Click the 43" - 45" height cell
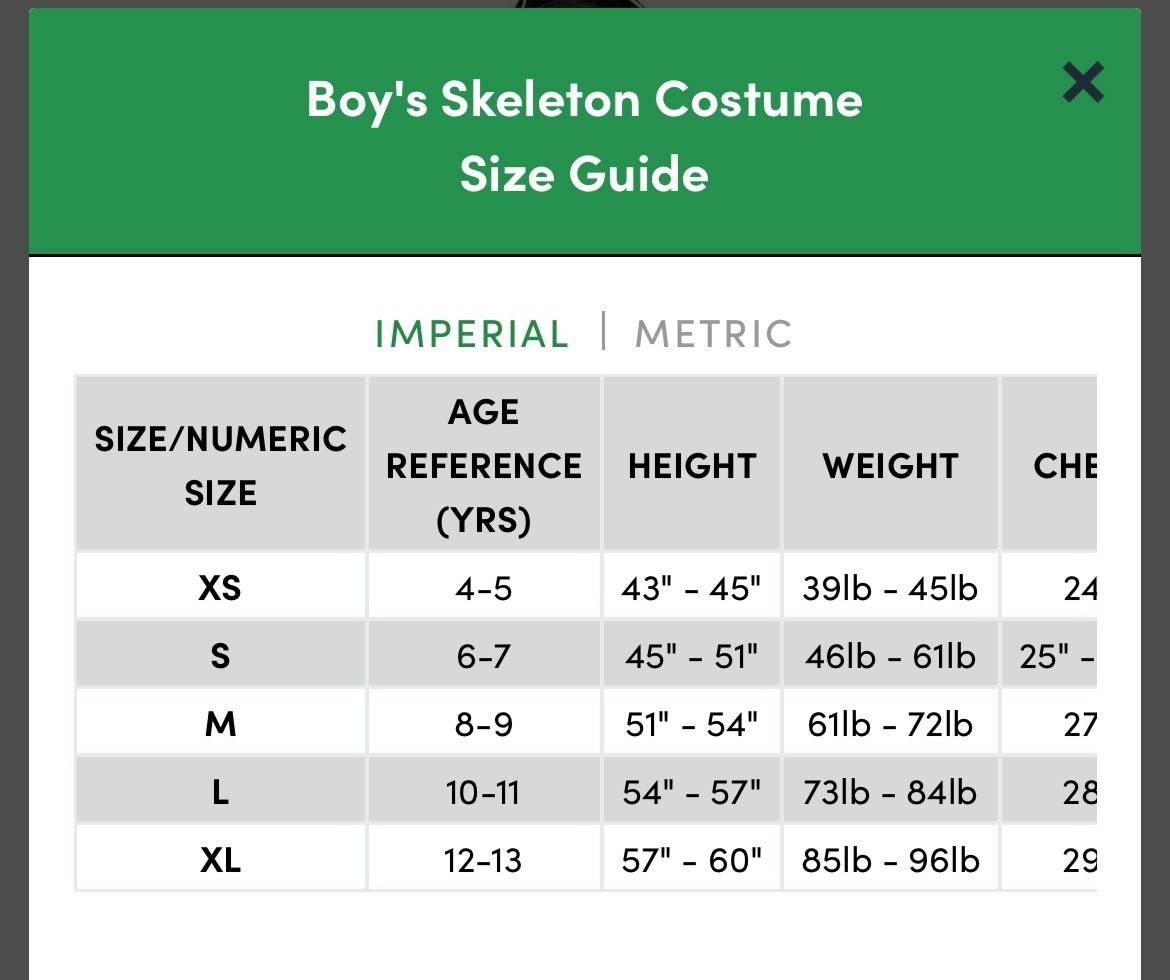1170x980 pixels. [x=691, y=588]
